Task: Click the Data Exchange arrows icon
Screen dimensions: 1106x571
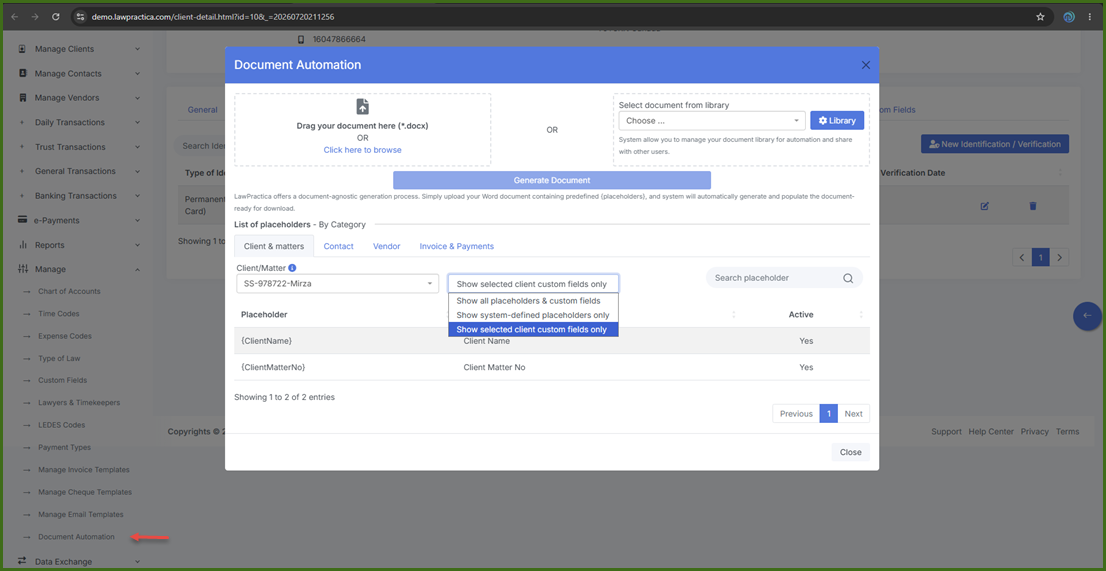Action: (23, 561)
